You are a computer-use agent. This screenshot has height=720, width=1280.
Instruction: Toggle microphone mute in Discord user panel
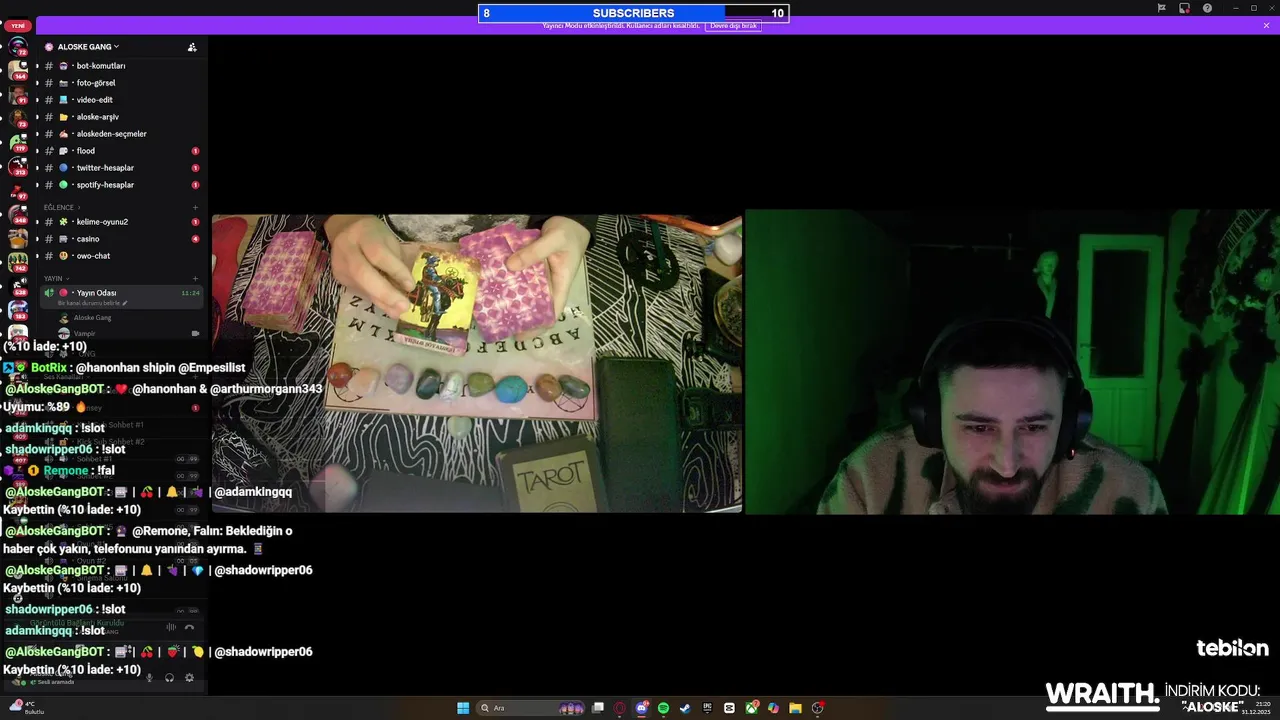pos(150,678)
